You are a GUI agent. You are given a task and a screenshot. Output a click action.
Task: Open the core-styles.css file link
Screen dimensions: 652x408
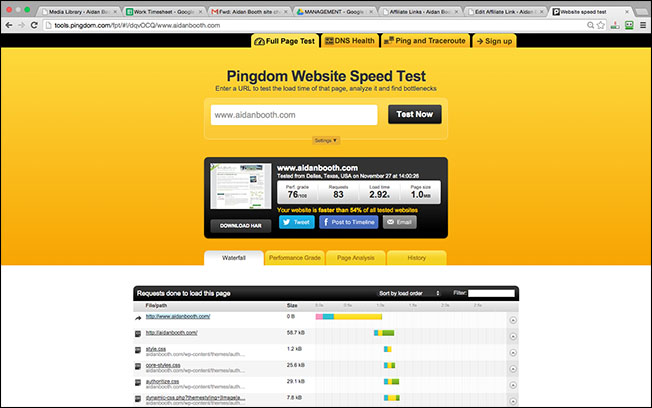click(x=163, y=365)
